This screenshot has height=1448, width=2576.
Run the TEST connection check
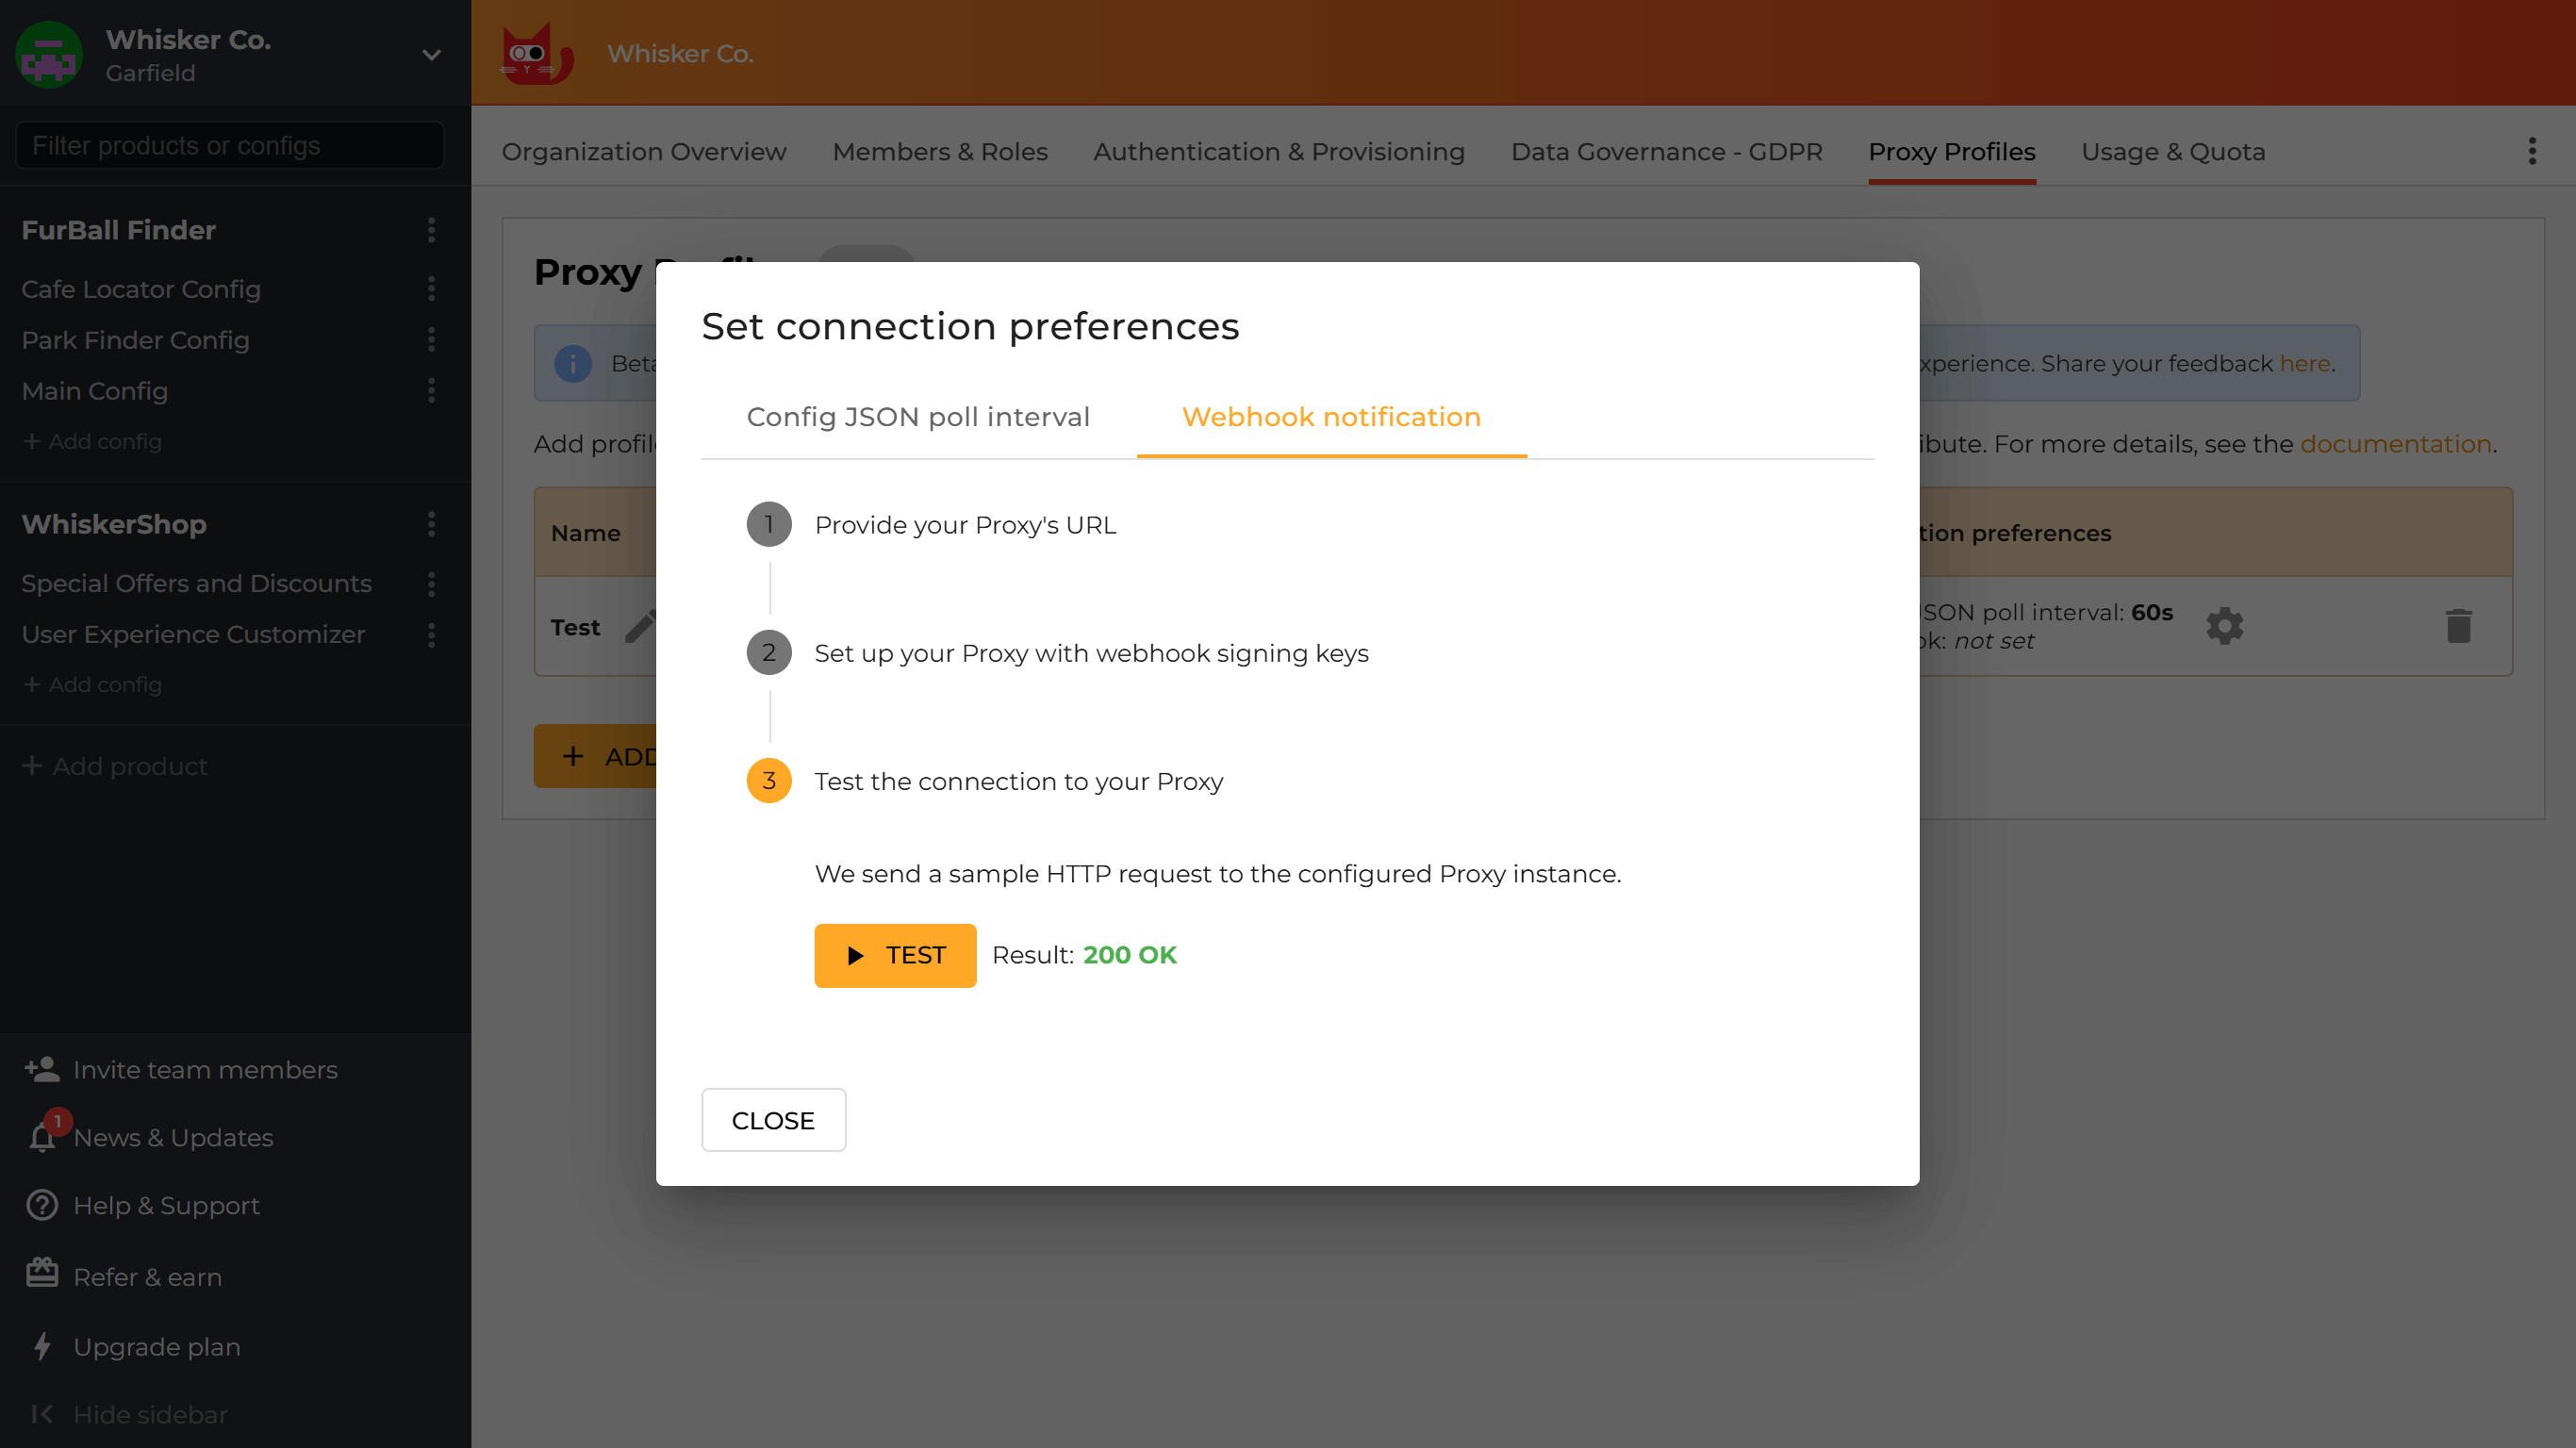click(894, 955)
